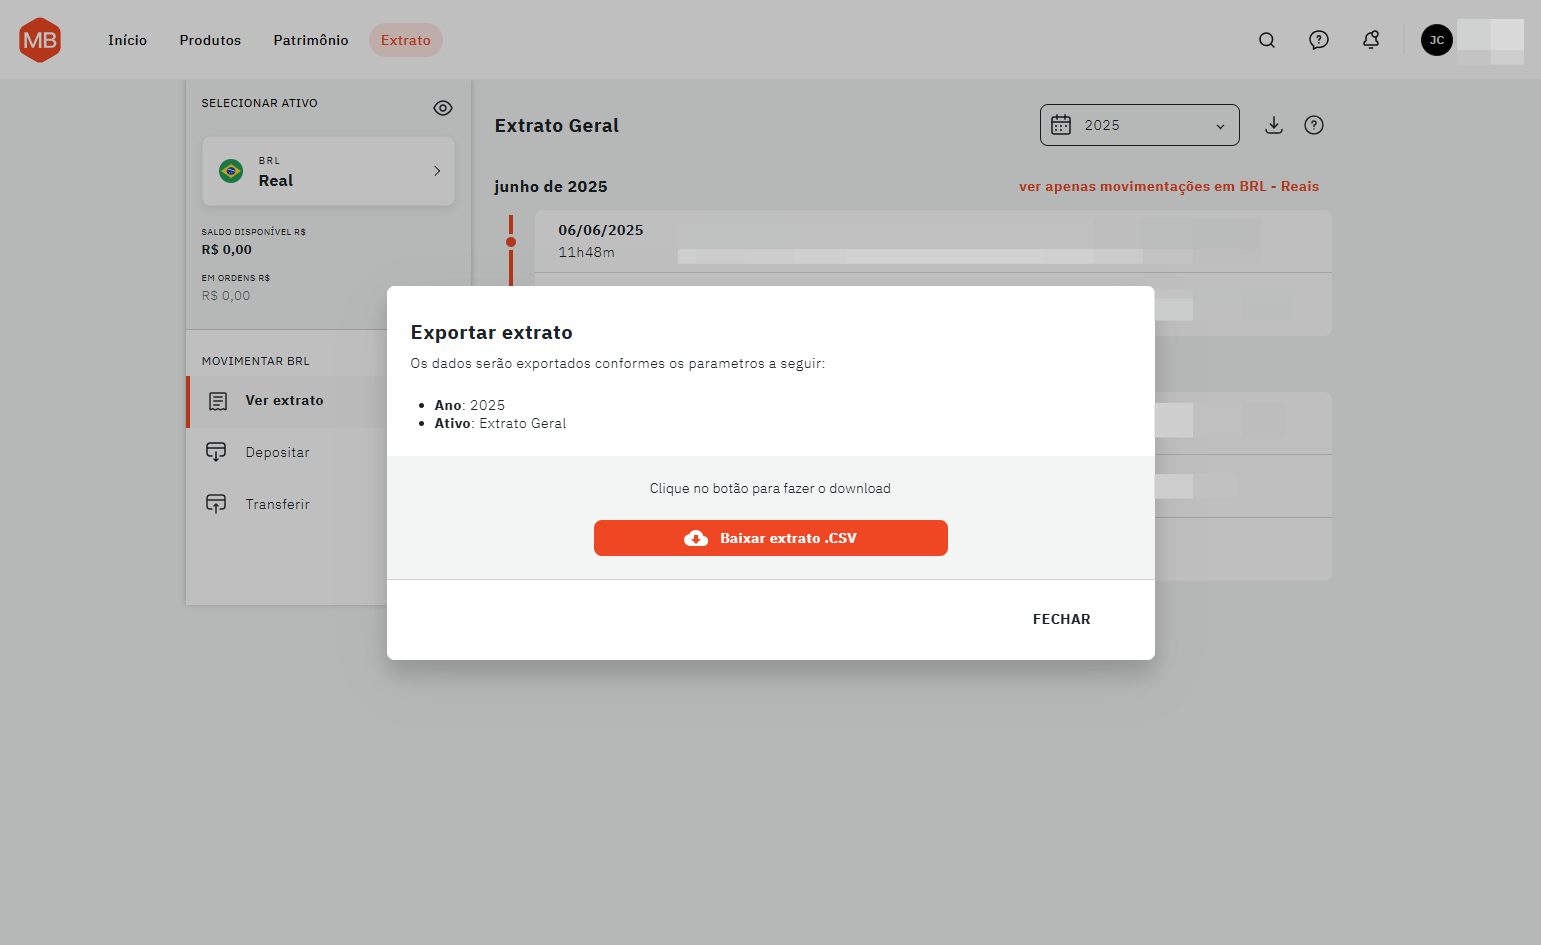This screenshot has width=1541, height=945.
Task: Click the download extrato arrow icon
Action: tap(1274, 125)
